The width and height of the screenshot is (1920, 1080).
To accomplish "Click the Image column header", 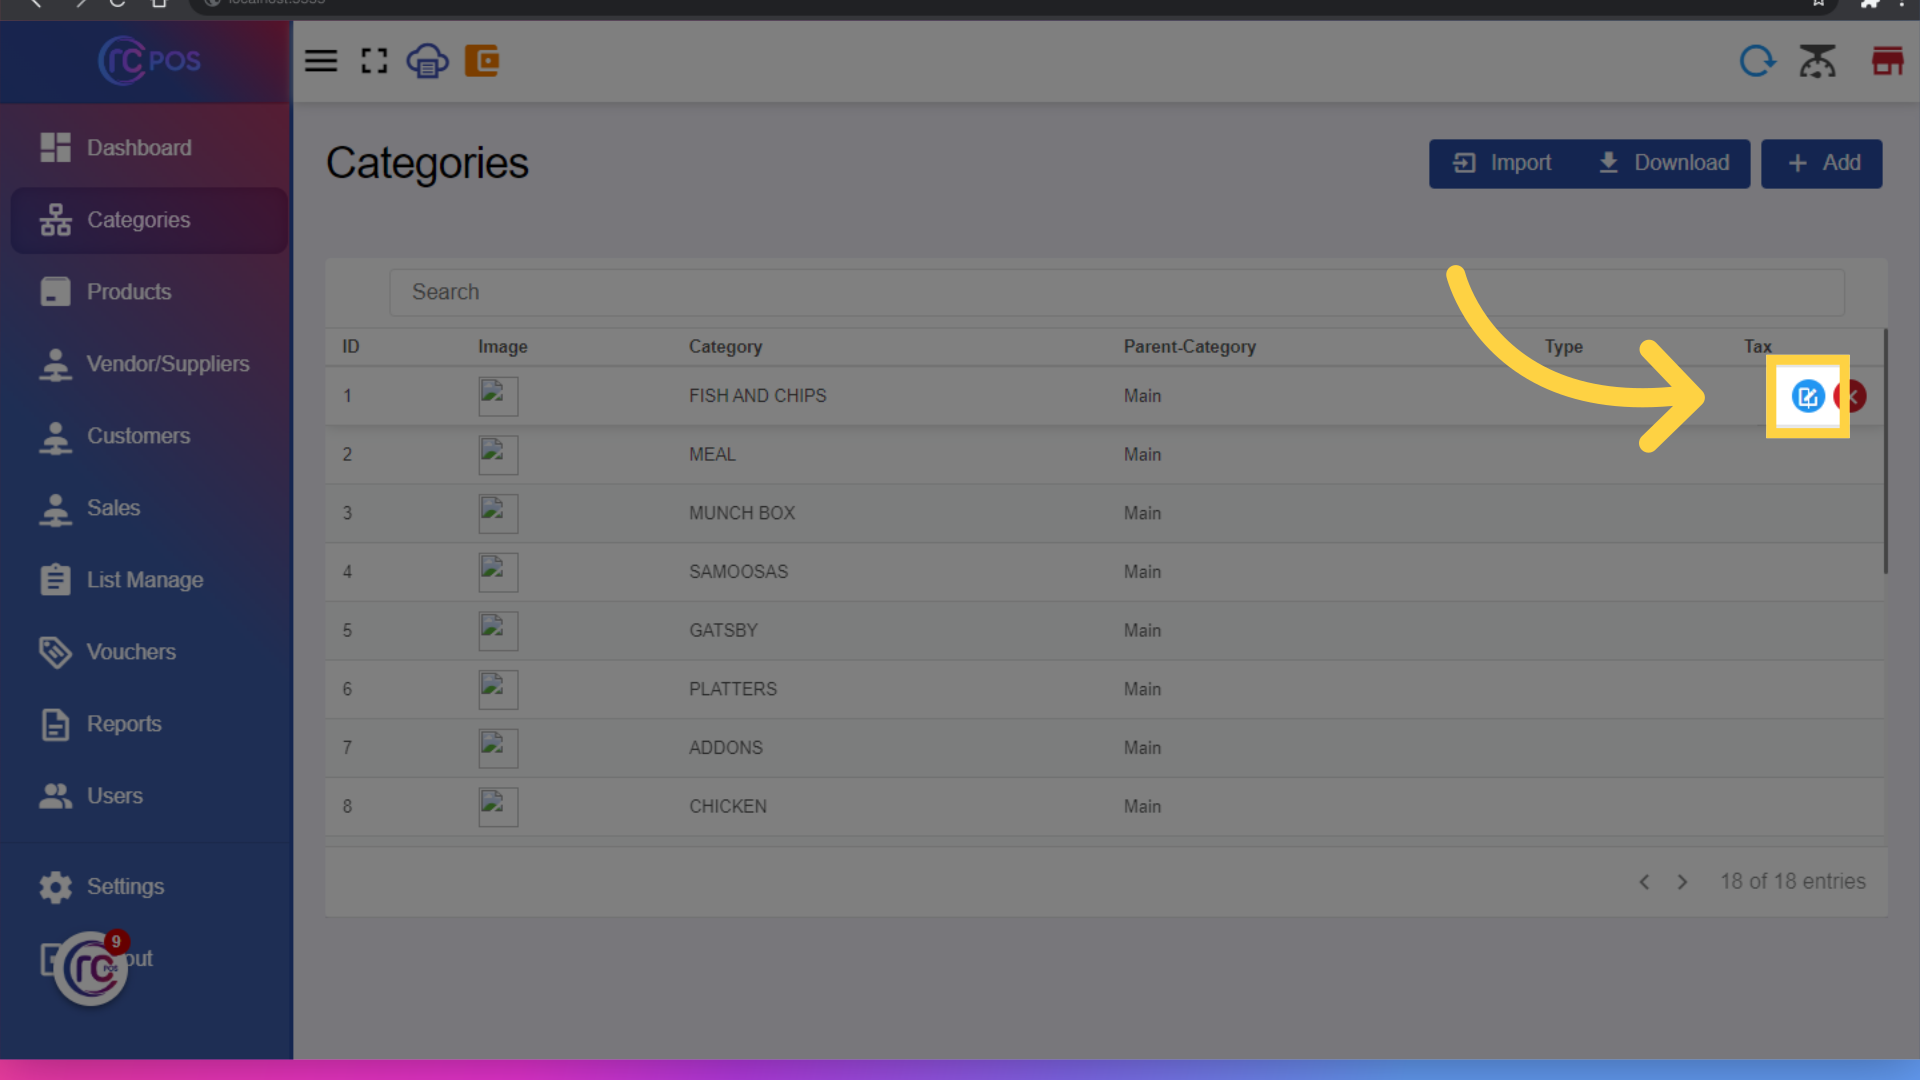I will [502, 347].
